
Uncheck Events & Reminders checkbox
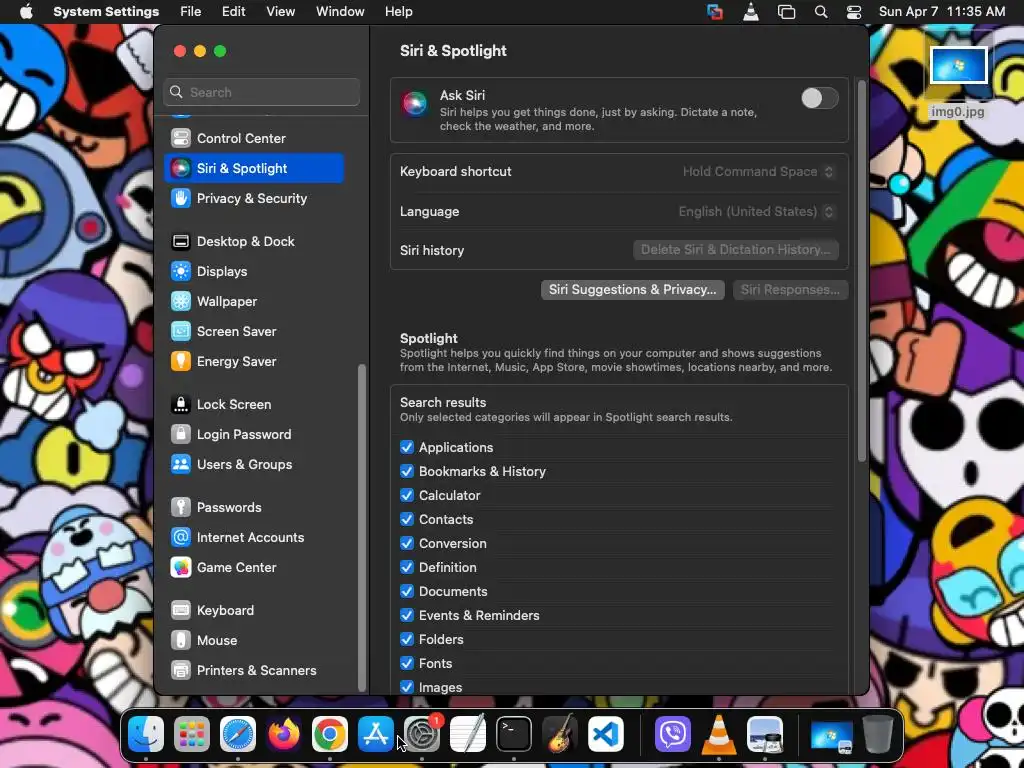click(407, 615)
